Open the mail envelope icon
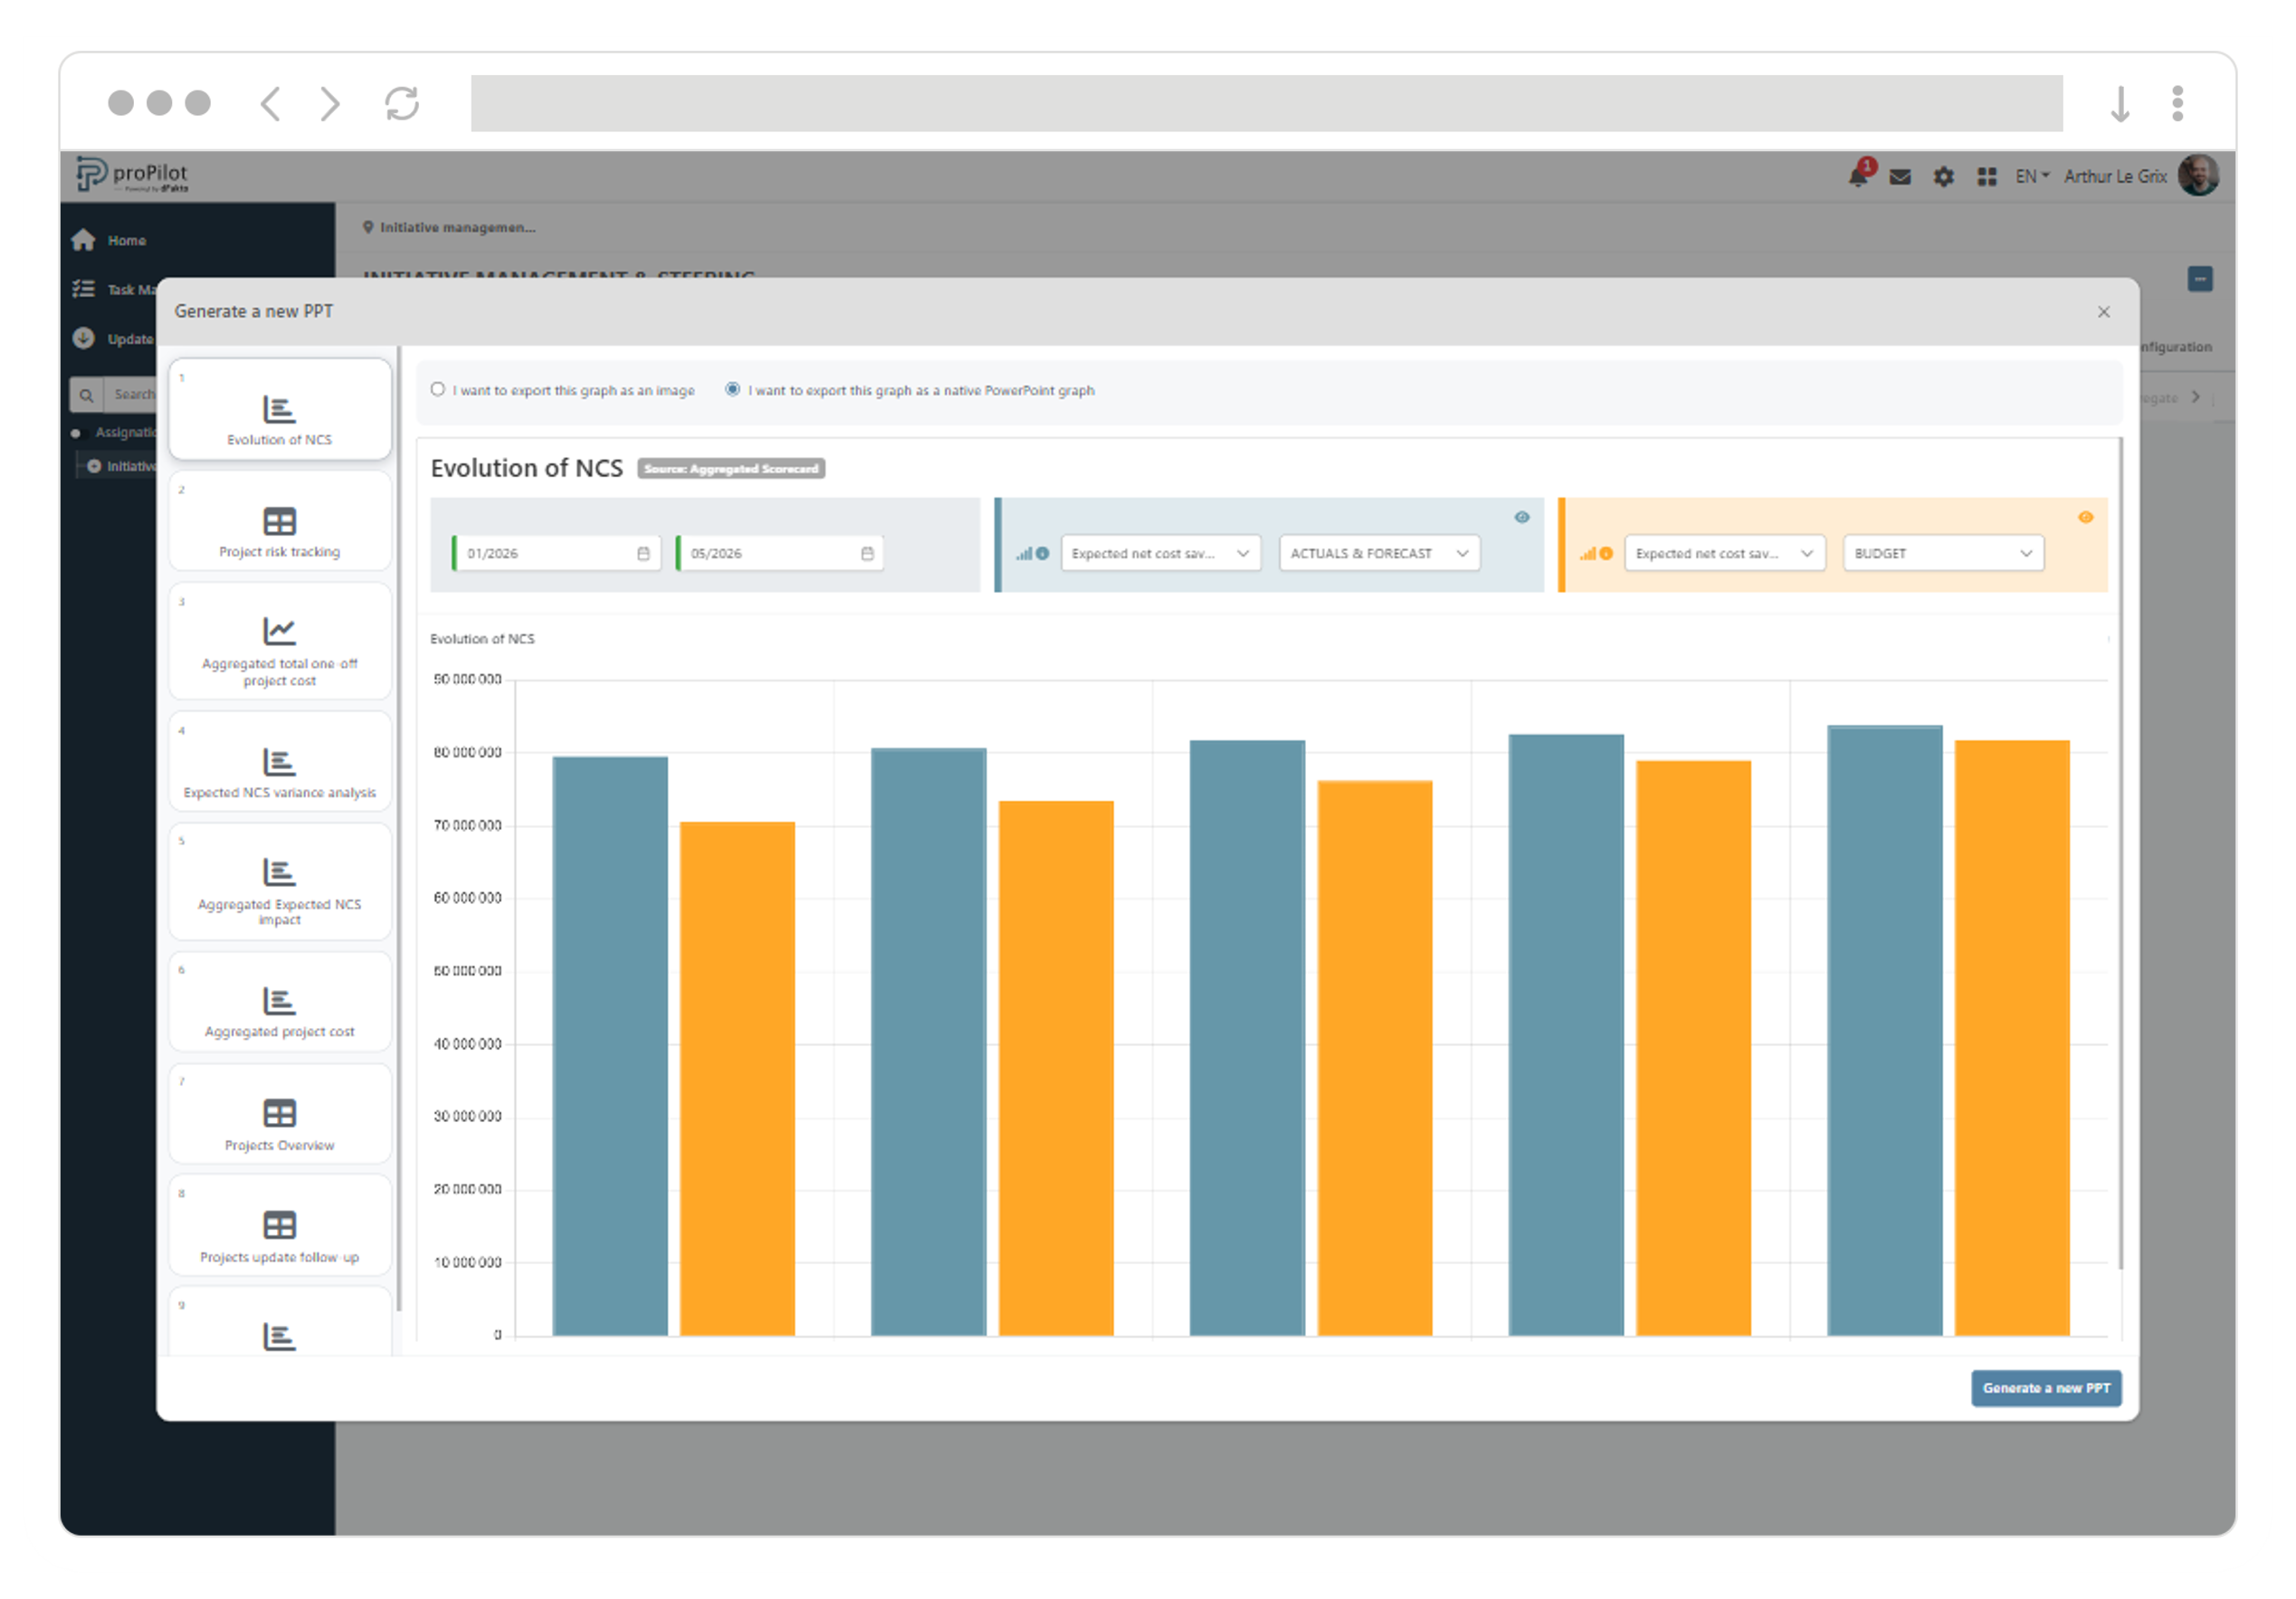 coord(1900,177)
